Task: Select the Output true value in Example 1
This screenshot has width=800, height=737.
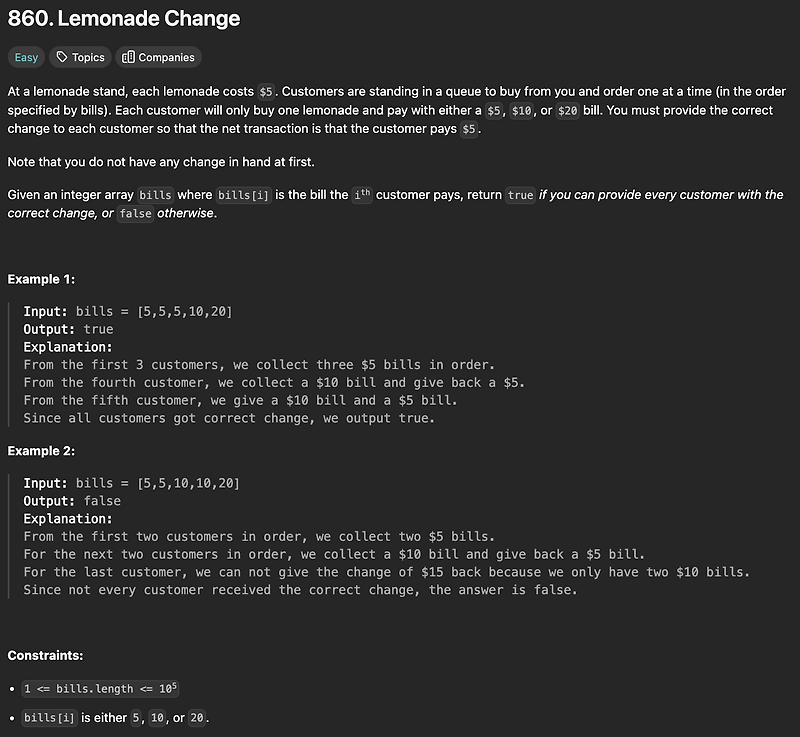Action: [99, 329]
